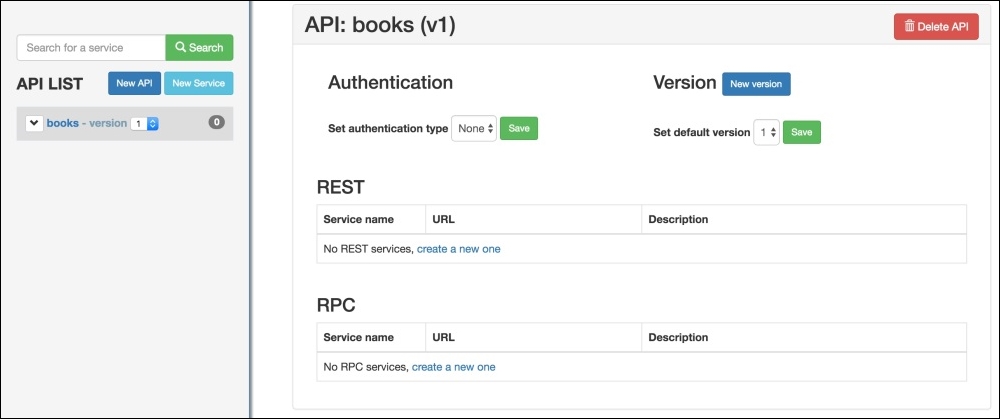The image size is (1000, 419).
Task: Type in the Search for a service field
Action: 91,48
